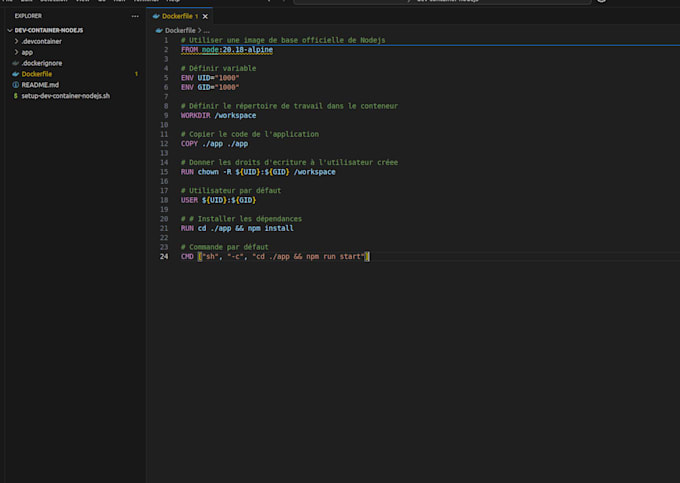Image resolution: width=680 pixels, height=483 pixels.
Task: Click the EXPLORER panel title
Action: pos(28,16)
